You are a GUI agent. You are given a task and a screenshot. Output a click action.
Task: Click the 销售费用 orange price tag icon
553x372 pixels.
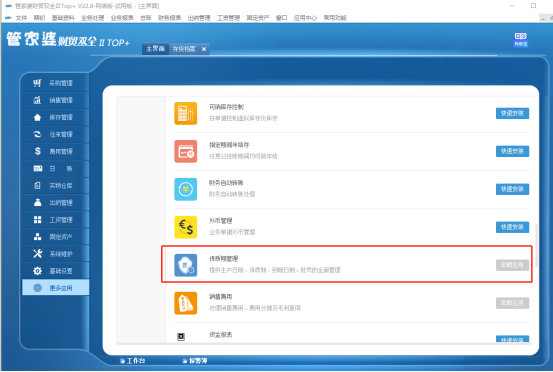(186, 303)
